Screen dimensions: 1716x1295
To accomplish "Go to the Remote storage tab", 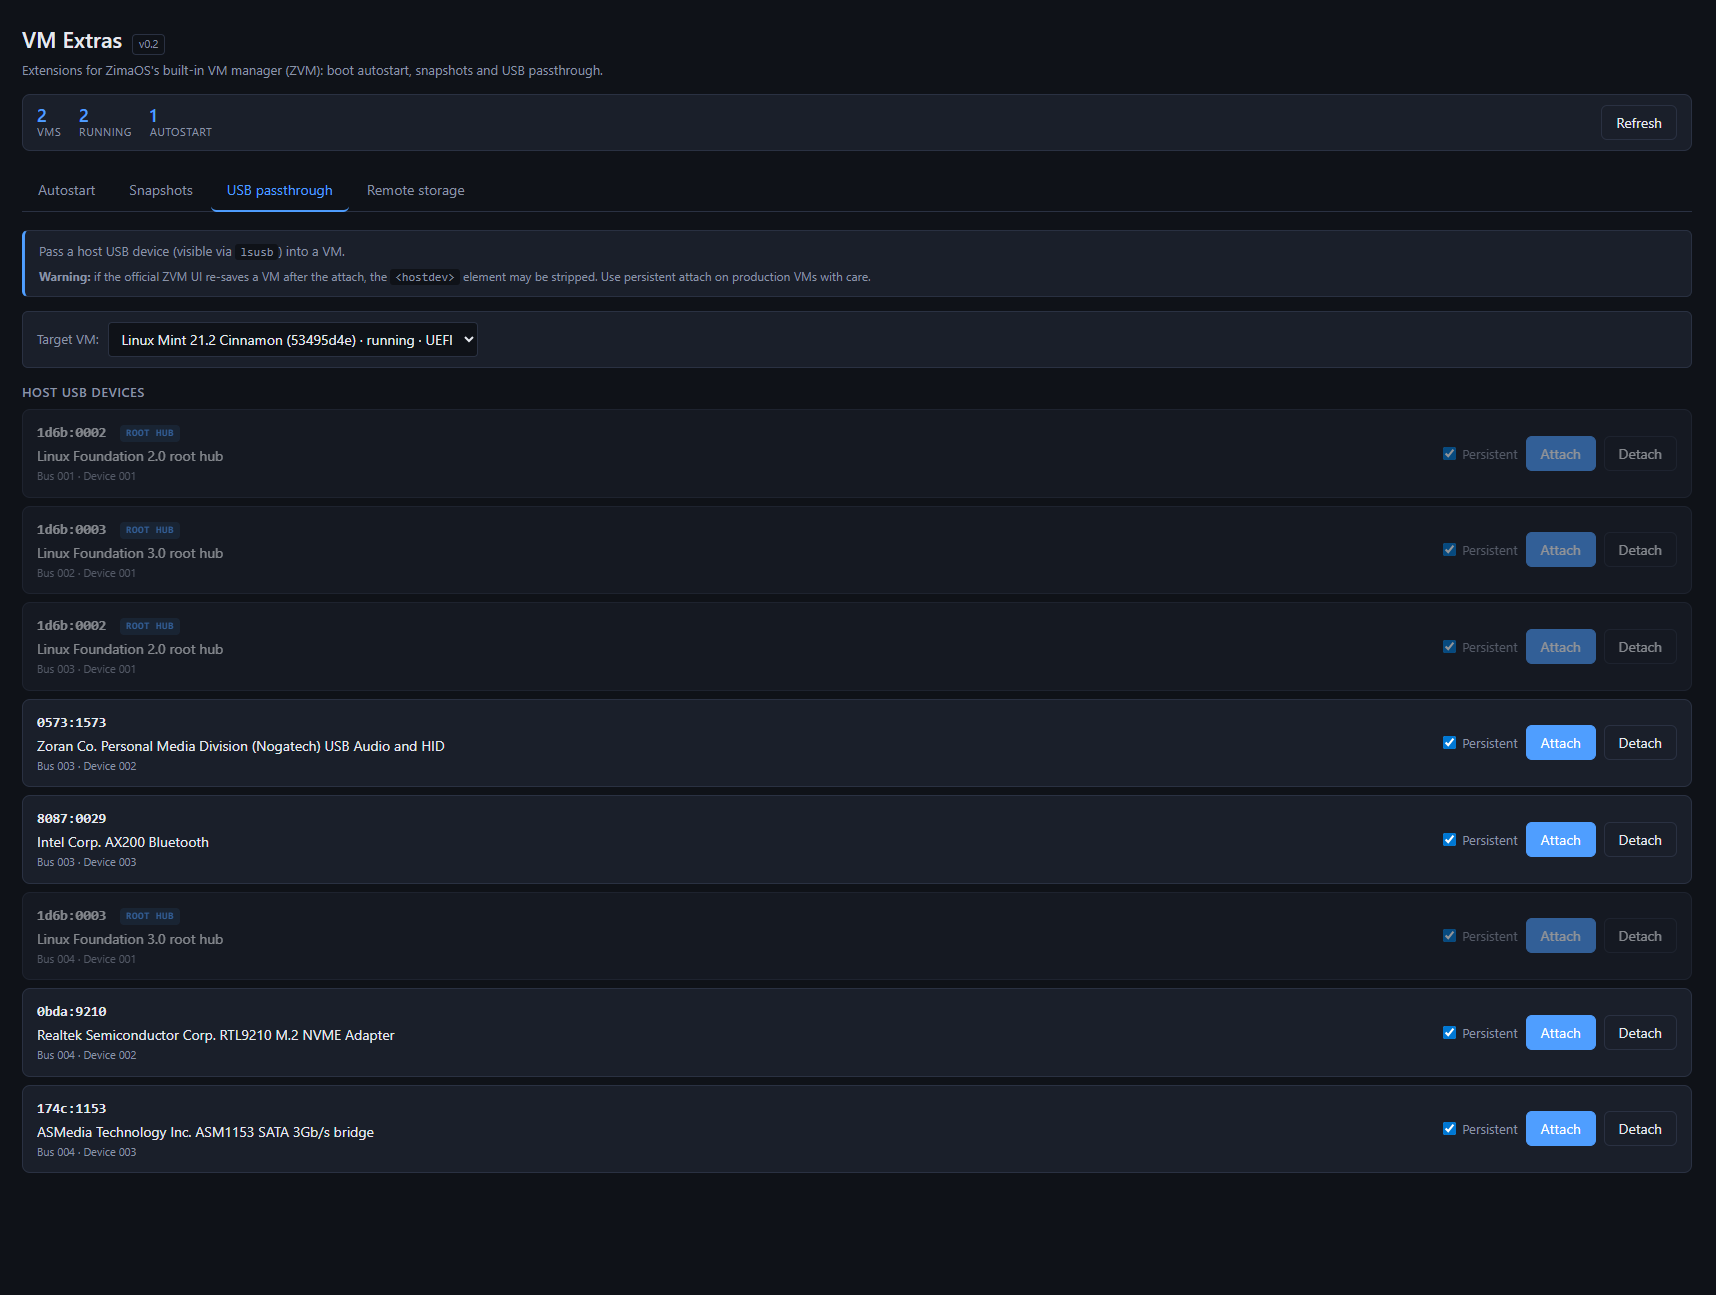I will click(416, 190).
